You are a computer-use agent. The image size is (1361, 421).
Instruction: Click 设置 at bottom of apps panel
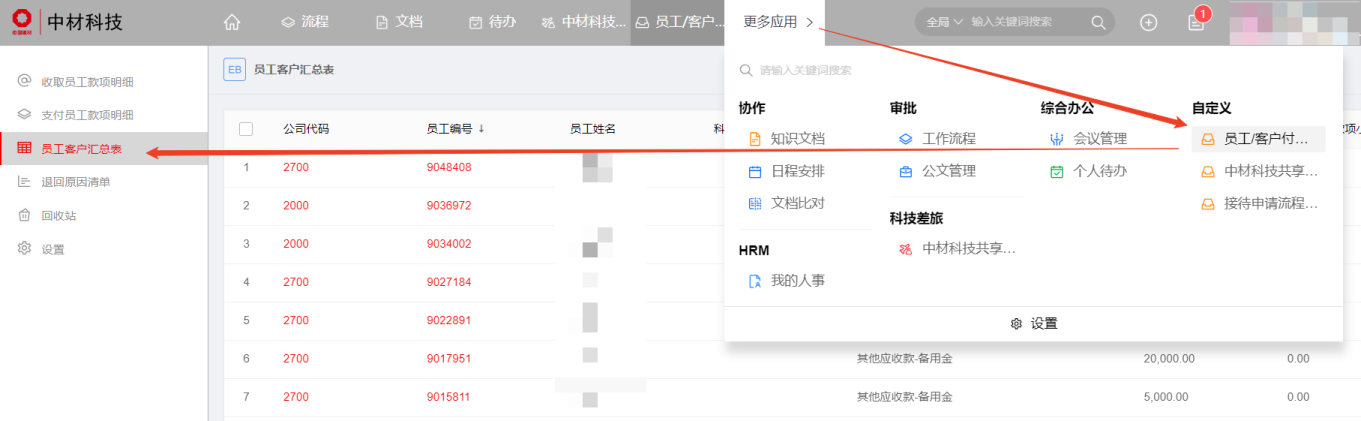coord(1034,324)
